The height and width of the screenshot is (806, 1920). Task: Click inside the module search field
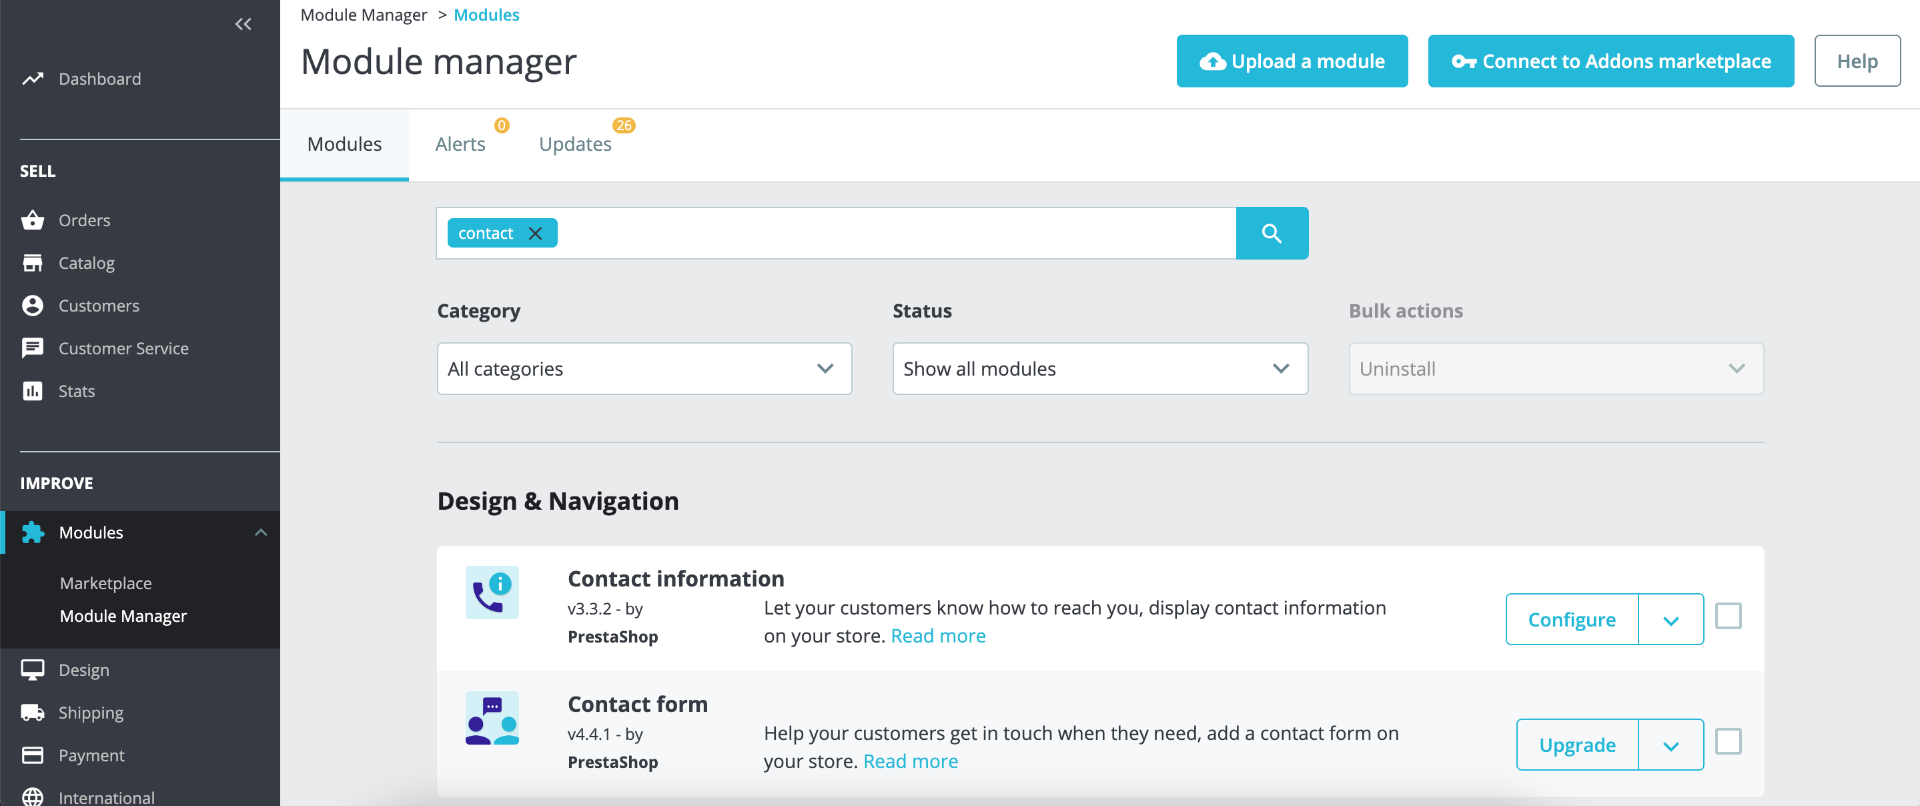point(890,233)
